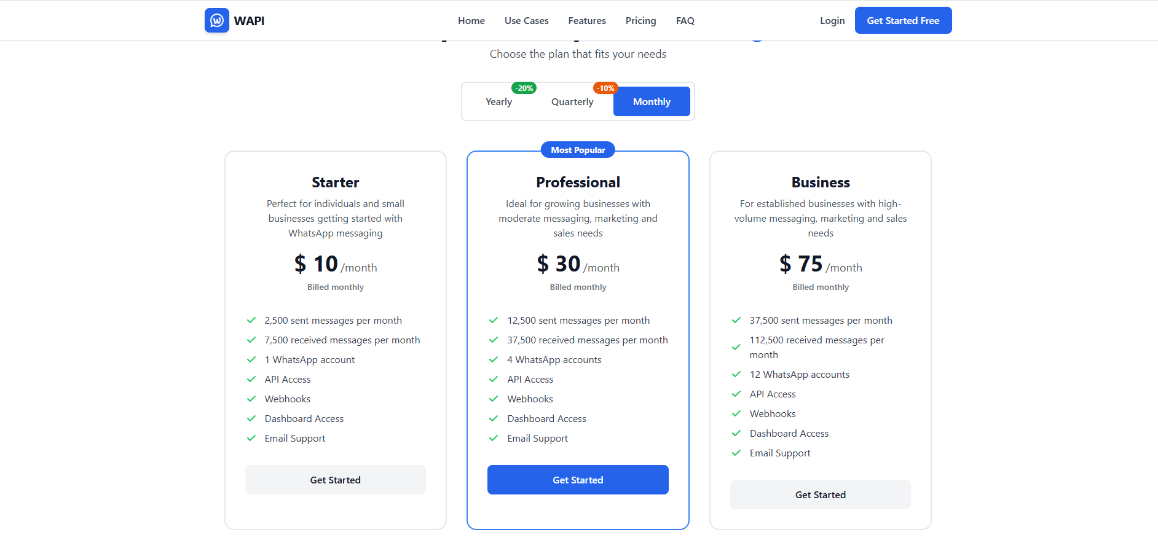Choose Get Started on Business plan
Image resolution: width=1158 pixels, height=543 pixels.
pos(820,494)
